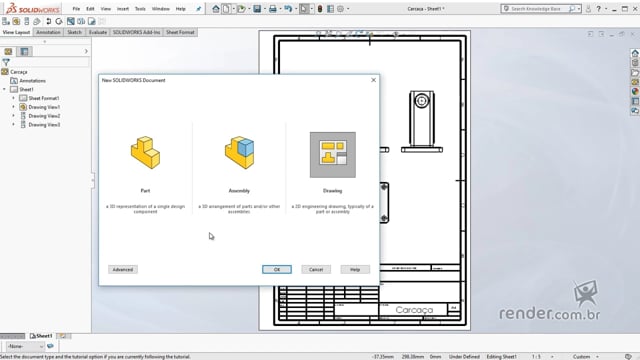Click the Open document icon
The height and width of the screenshot is (360, 640).
click(241, 9)
